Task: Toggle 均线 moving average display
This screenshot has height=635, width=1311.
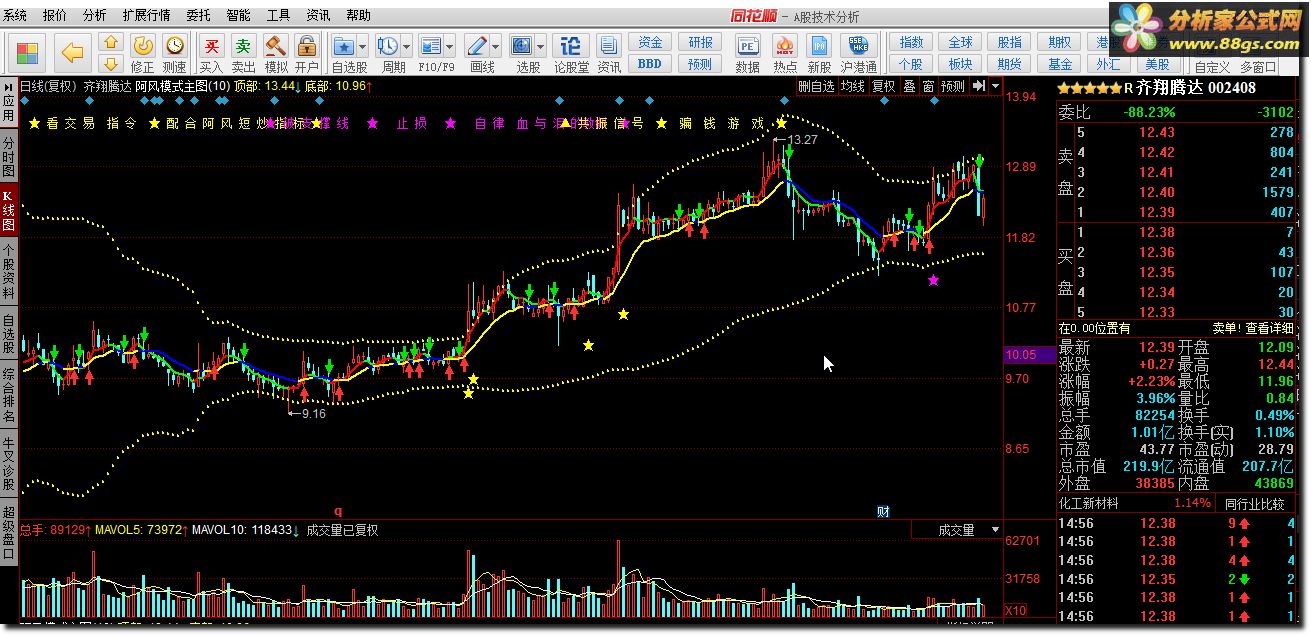Action: click(x=852, y=87)
